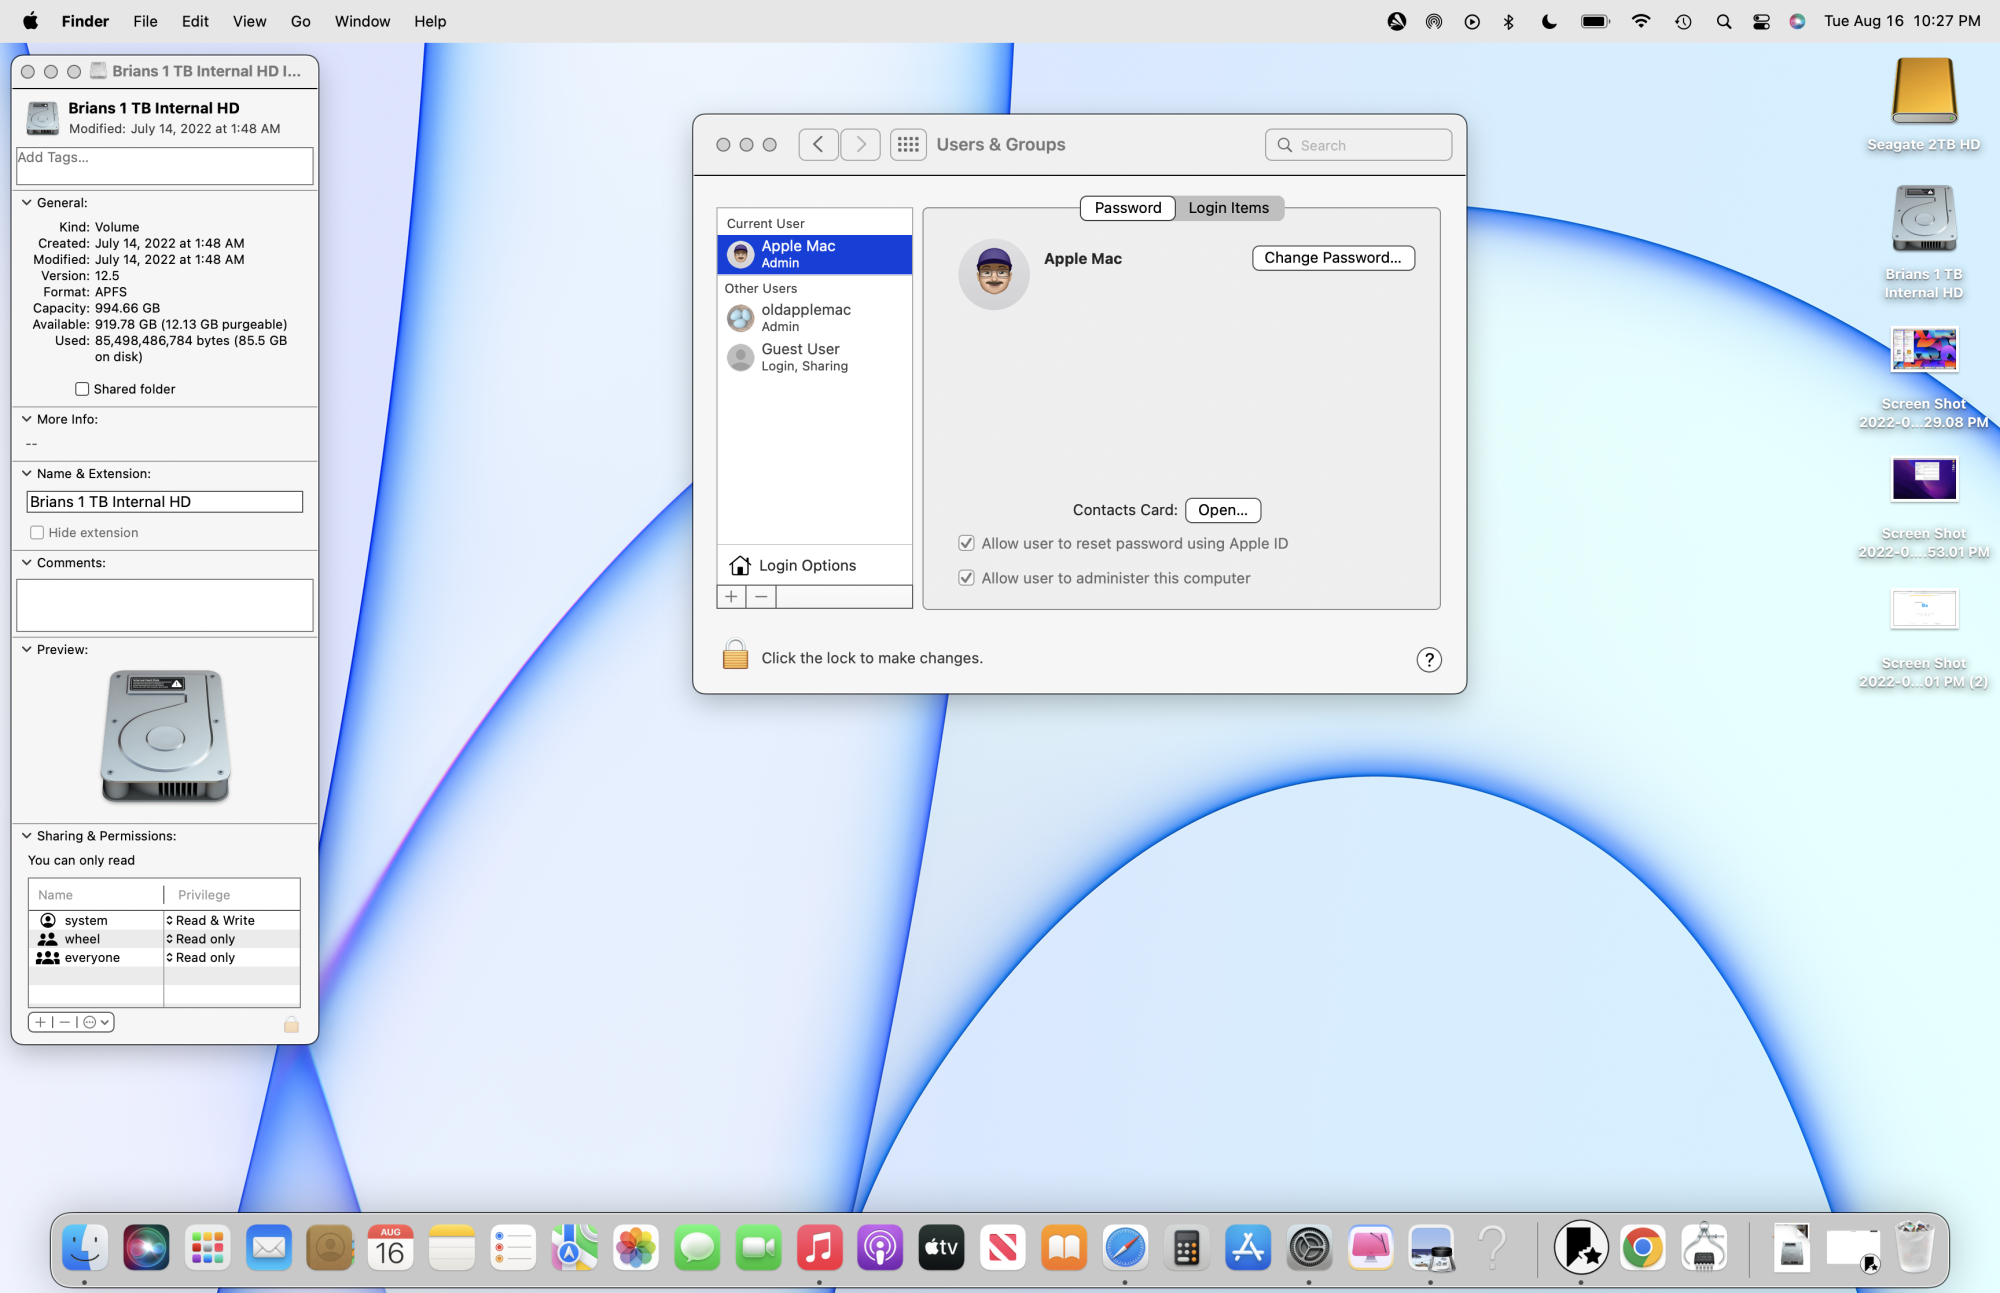The image size is (2000, 1293).
Task: Expand the Comments section disclosure triangle
Action: (28, 561)
